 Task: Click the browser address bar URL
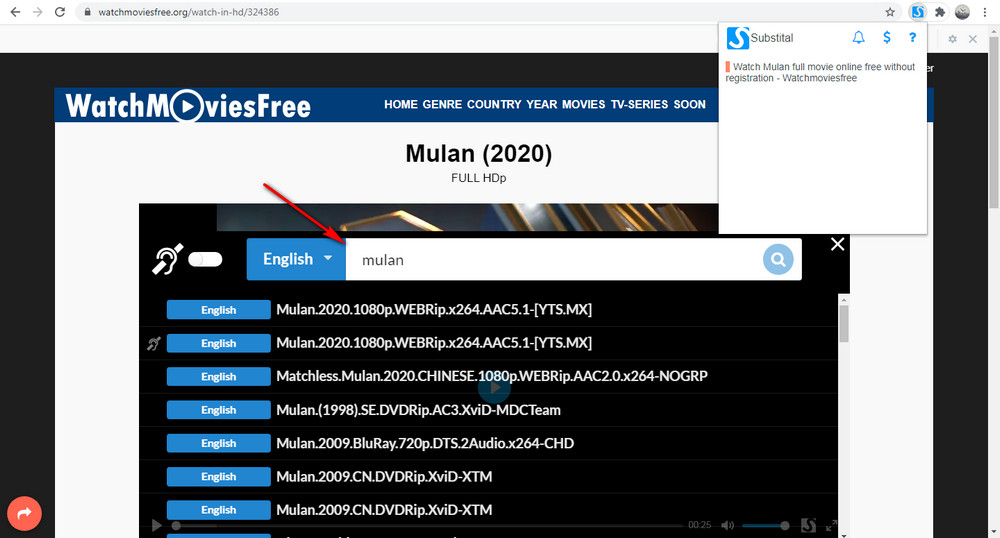[188, 12]
